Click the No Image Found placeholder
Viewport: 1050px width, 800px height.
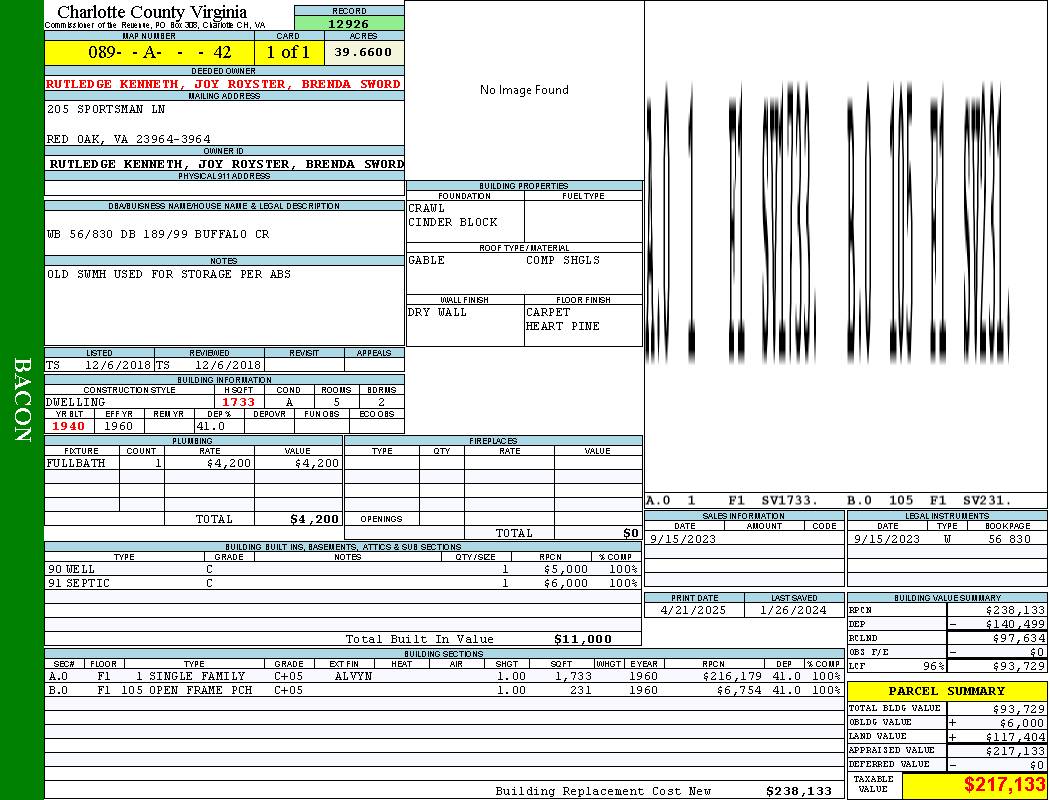(524, 90)
